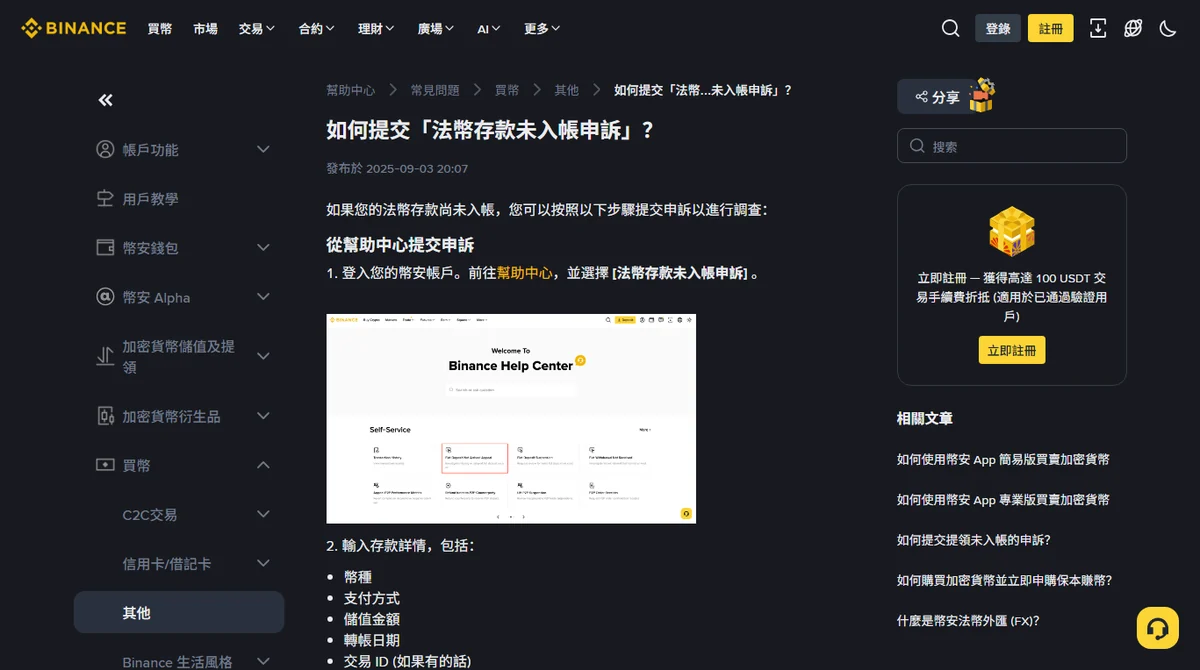The width and height of the screenshot is (1200, 670).
Task: Toggle dark mode moon icon
Action: (x=1167, y=28)
